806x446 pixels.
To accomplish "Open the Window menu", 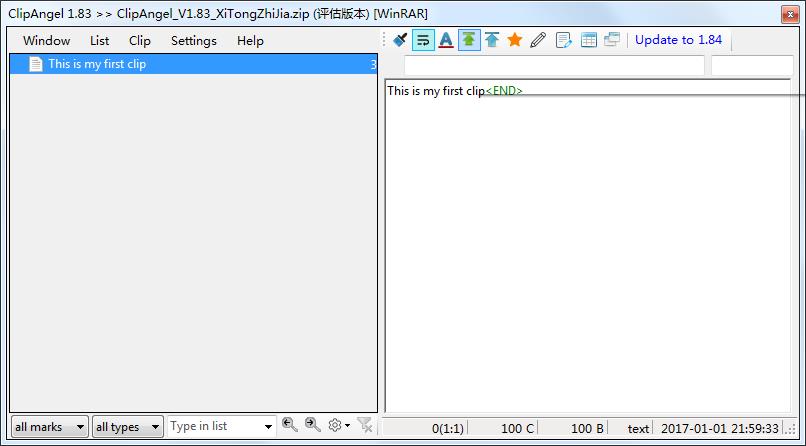I will coord(46,41).
